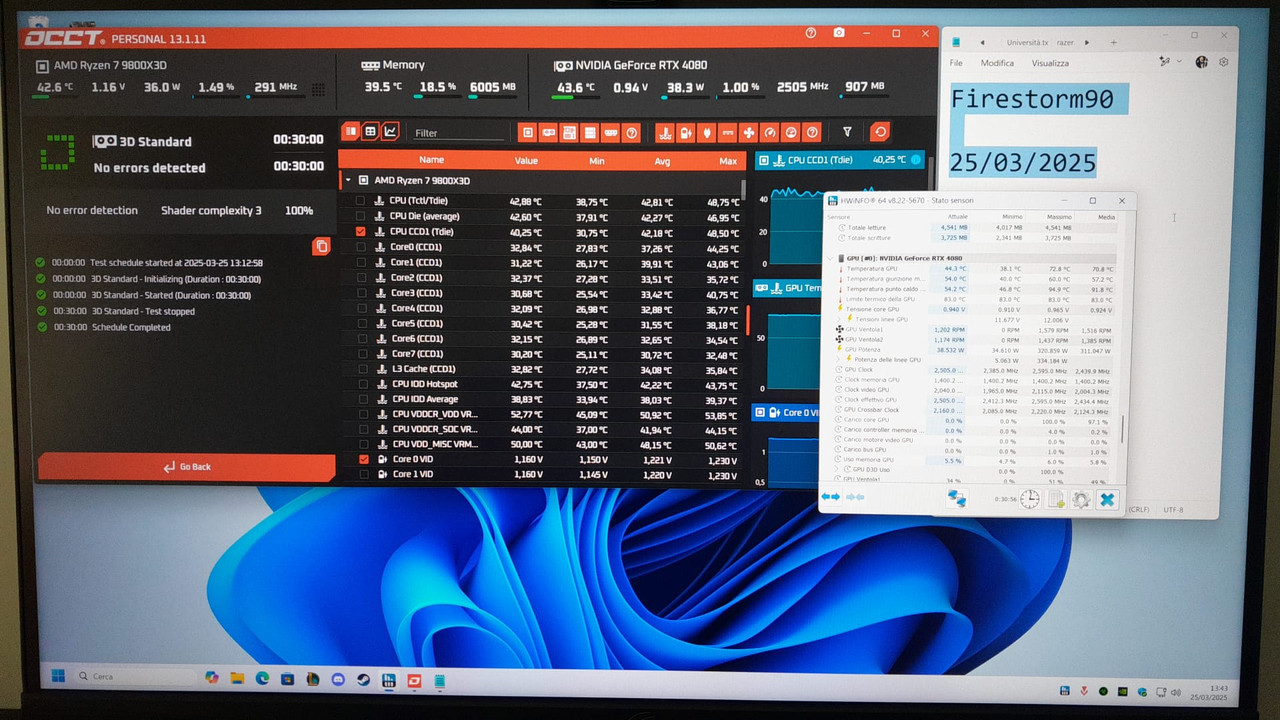This screenshot has width=1280, height=720.
Task: Click the Filter input field in OCCT
Action: 459,133
